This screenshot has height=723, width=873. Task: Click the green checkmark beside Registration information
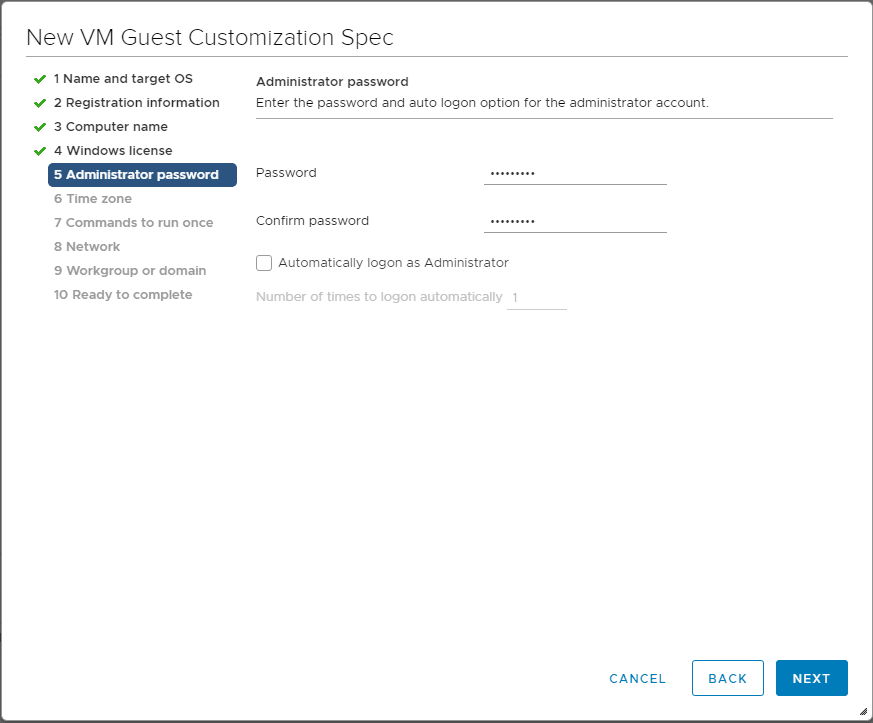point(40,103)
